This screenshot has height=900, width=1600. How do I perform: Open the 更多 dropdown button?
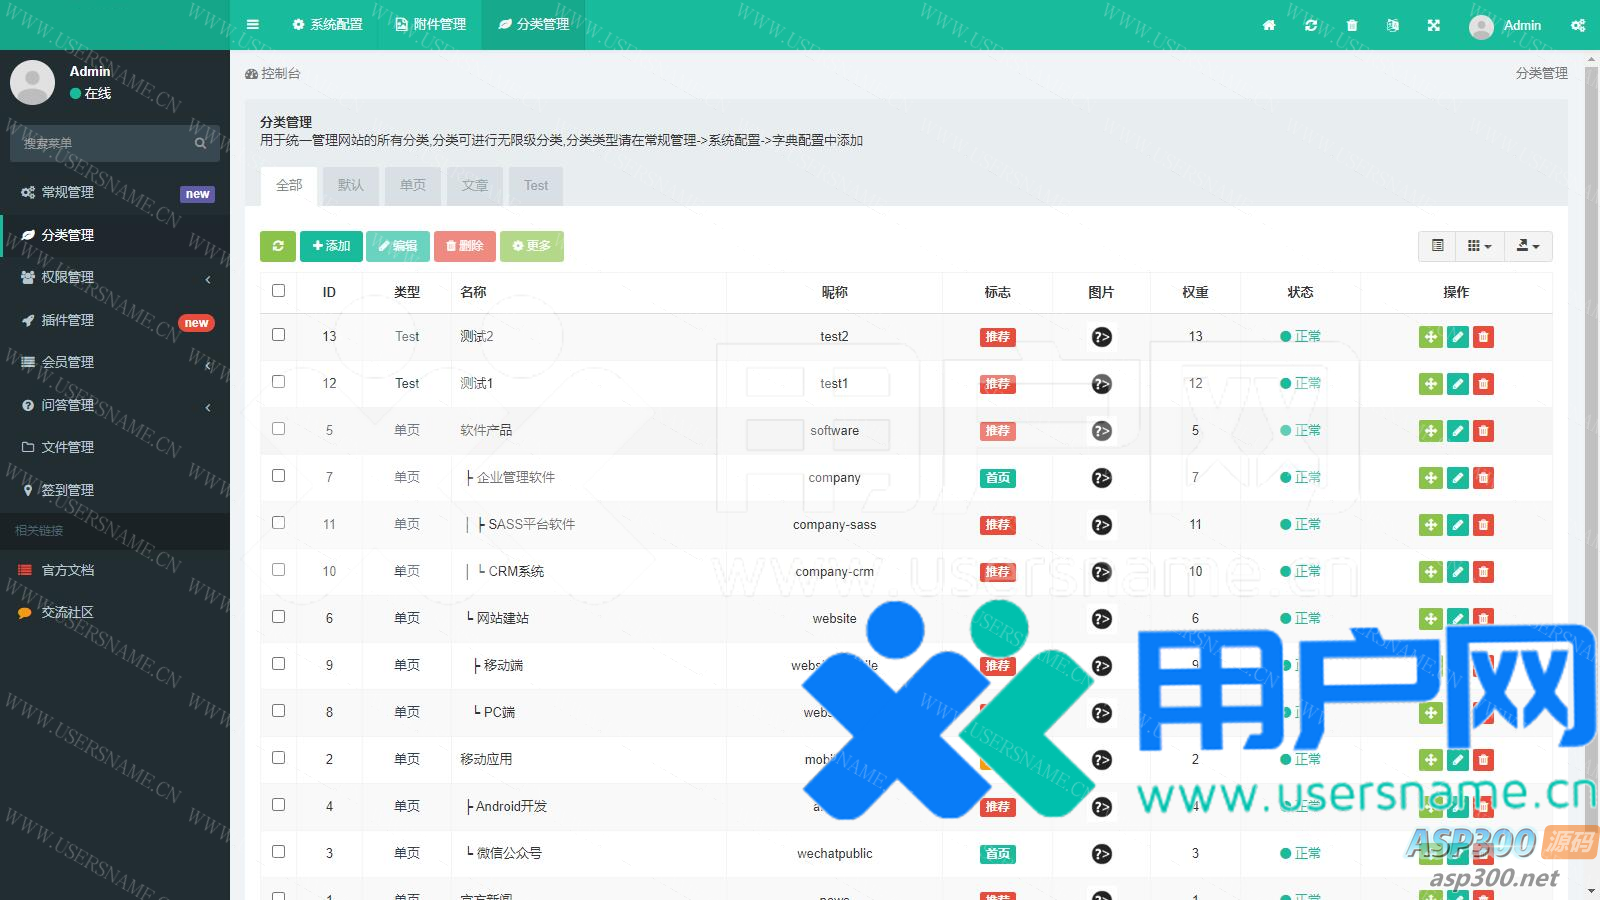(x=532, y=246)
